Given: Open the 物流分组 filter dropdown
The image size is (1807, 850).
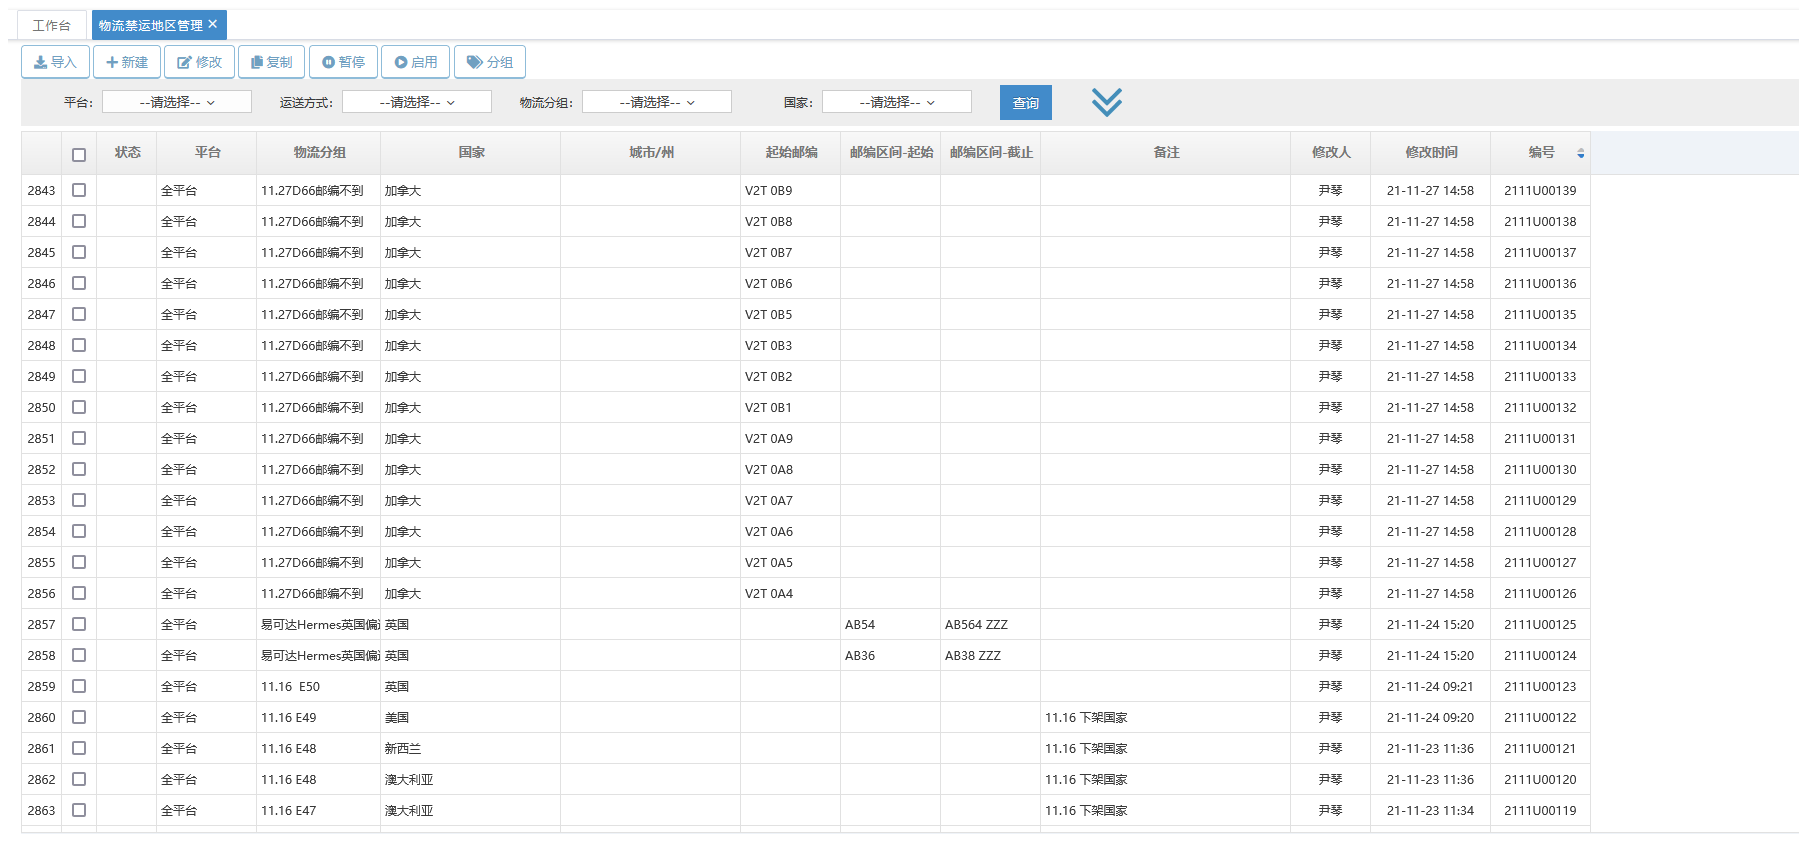Looking at the screenshot, I should (x=657, y=102).
